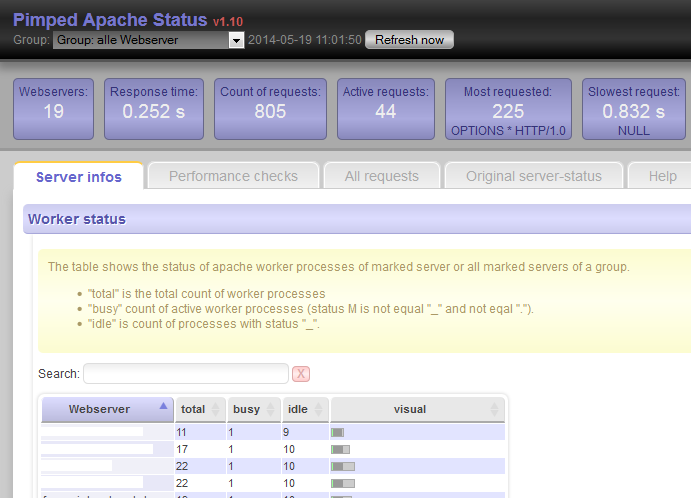This screenshot has height=498, width=691.
Task: Click the Refresh now button
Action: point(409,40)
